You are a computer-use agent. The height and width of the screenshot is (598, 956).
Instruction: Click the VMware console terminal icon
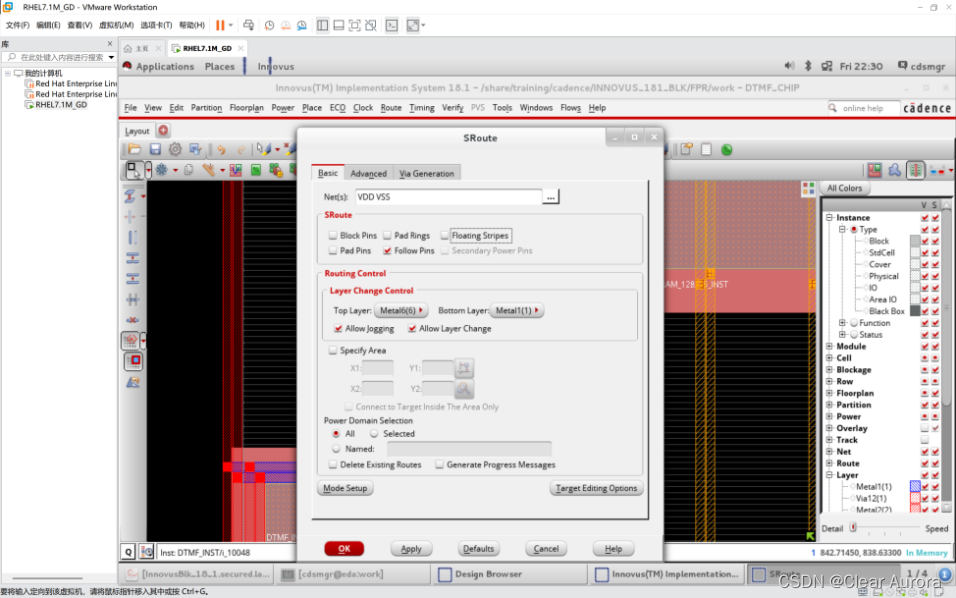click(391, 25)
